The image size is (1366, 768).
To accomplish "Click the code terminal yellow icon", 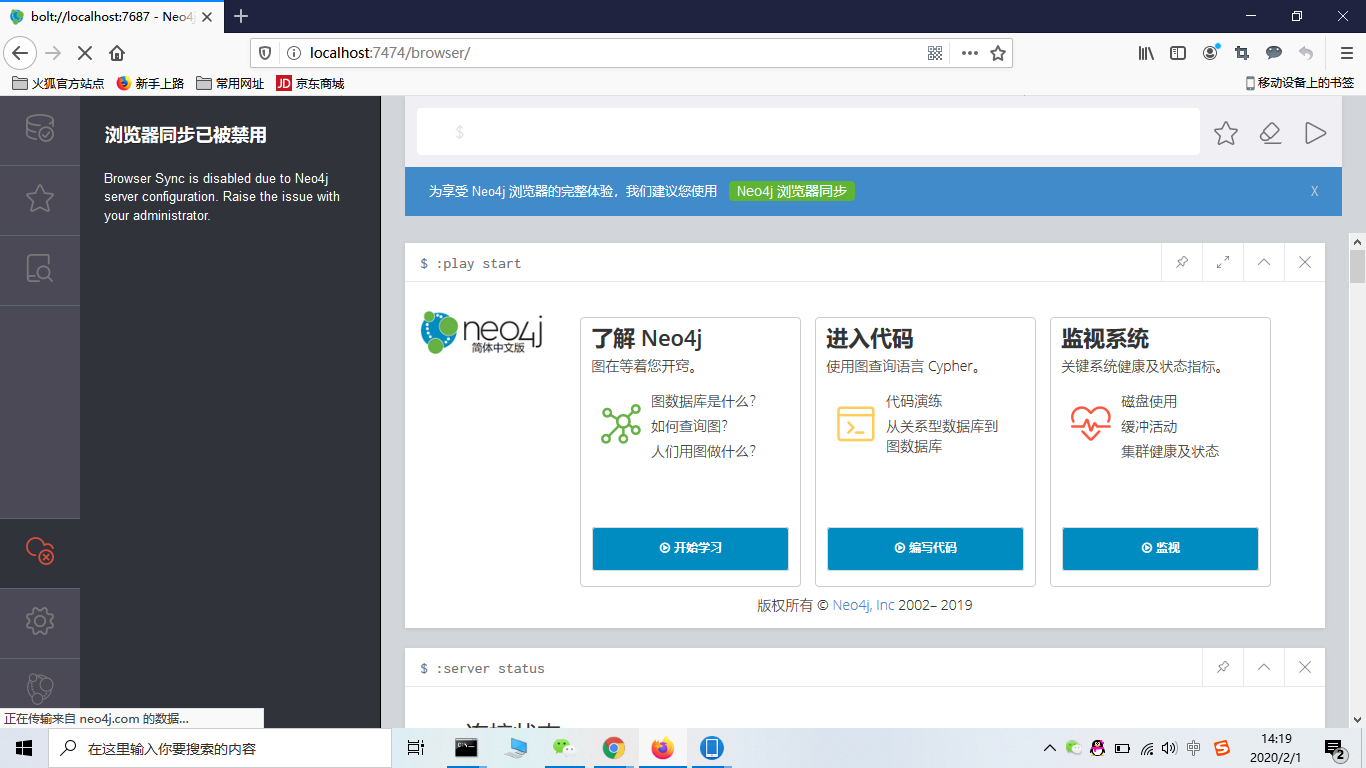I will click(x=856, y=424).
